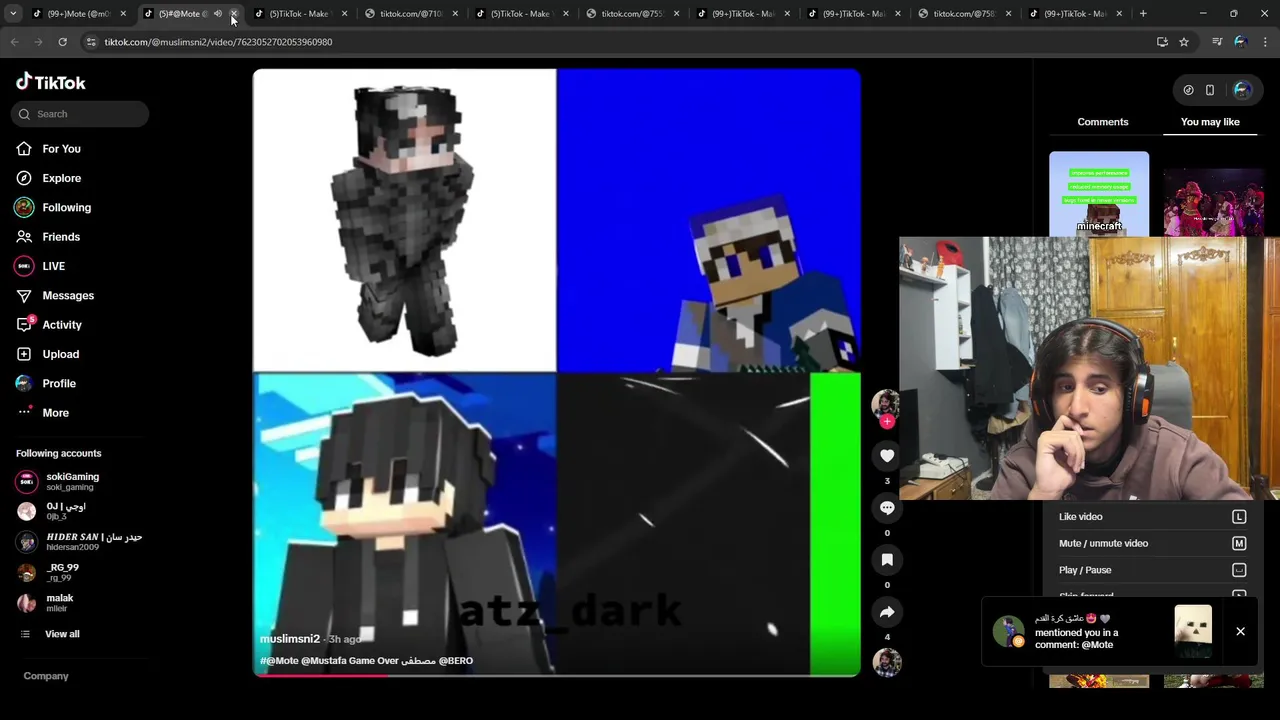This screenshot has height=720, width=1280.
Task: Expand the Company footer section
Action: [46, 676]
